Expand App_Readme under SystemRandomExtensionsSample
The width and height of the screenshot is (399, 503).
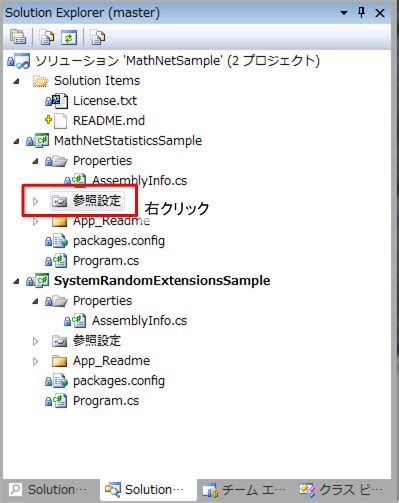pos(35,361)
